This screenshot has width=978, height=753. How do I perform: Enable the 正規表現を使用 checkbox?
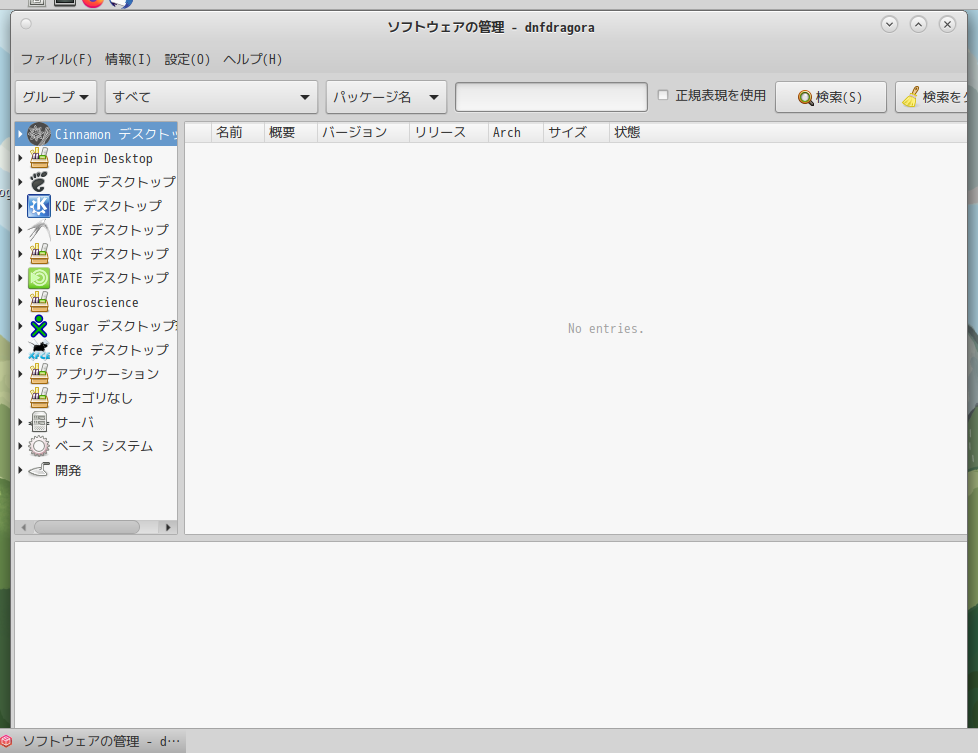(x=663, y=95)
